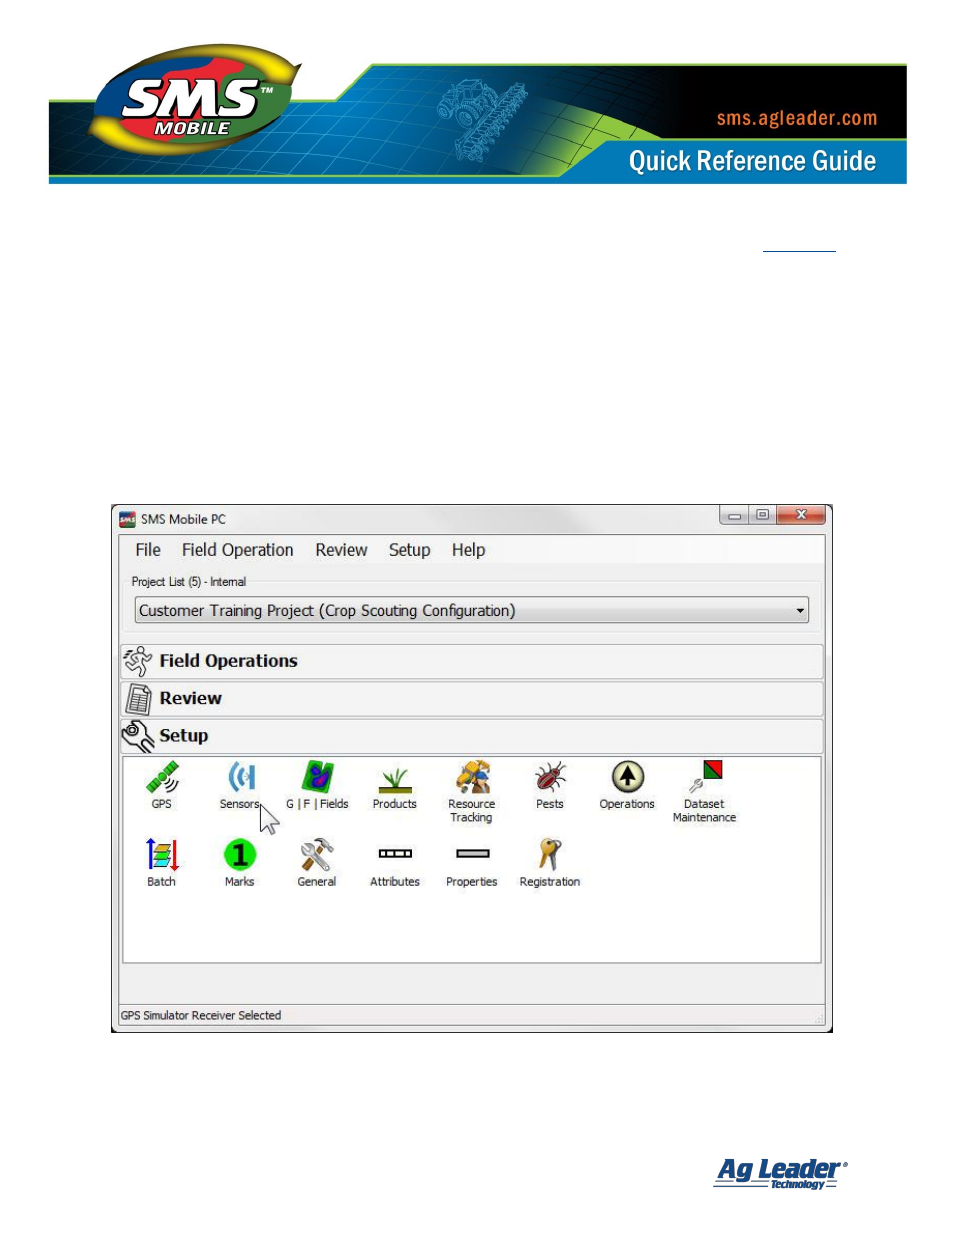Open the Review menu
The height and width of the screenshot is (1235, 954).
pos(341,550)
